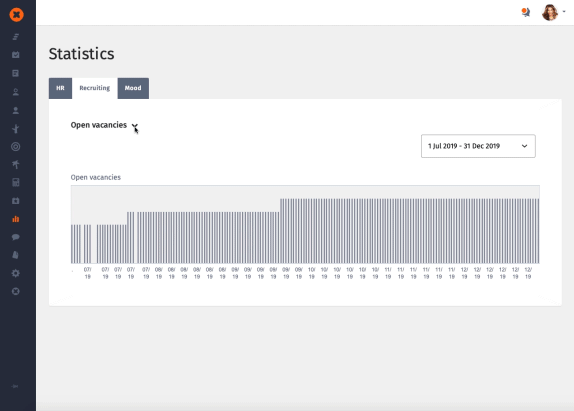Open the calendar check icon in sidebar
The height and width of the screenshot is (411, 574).
[15, 55]
